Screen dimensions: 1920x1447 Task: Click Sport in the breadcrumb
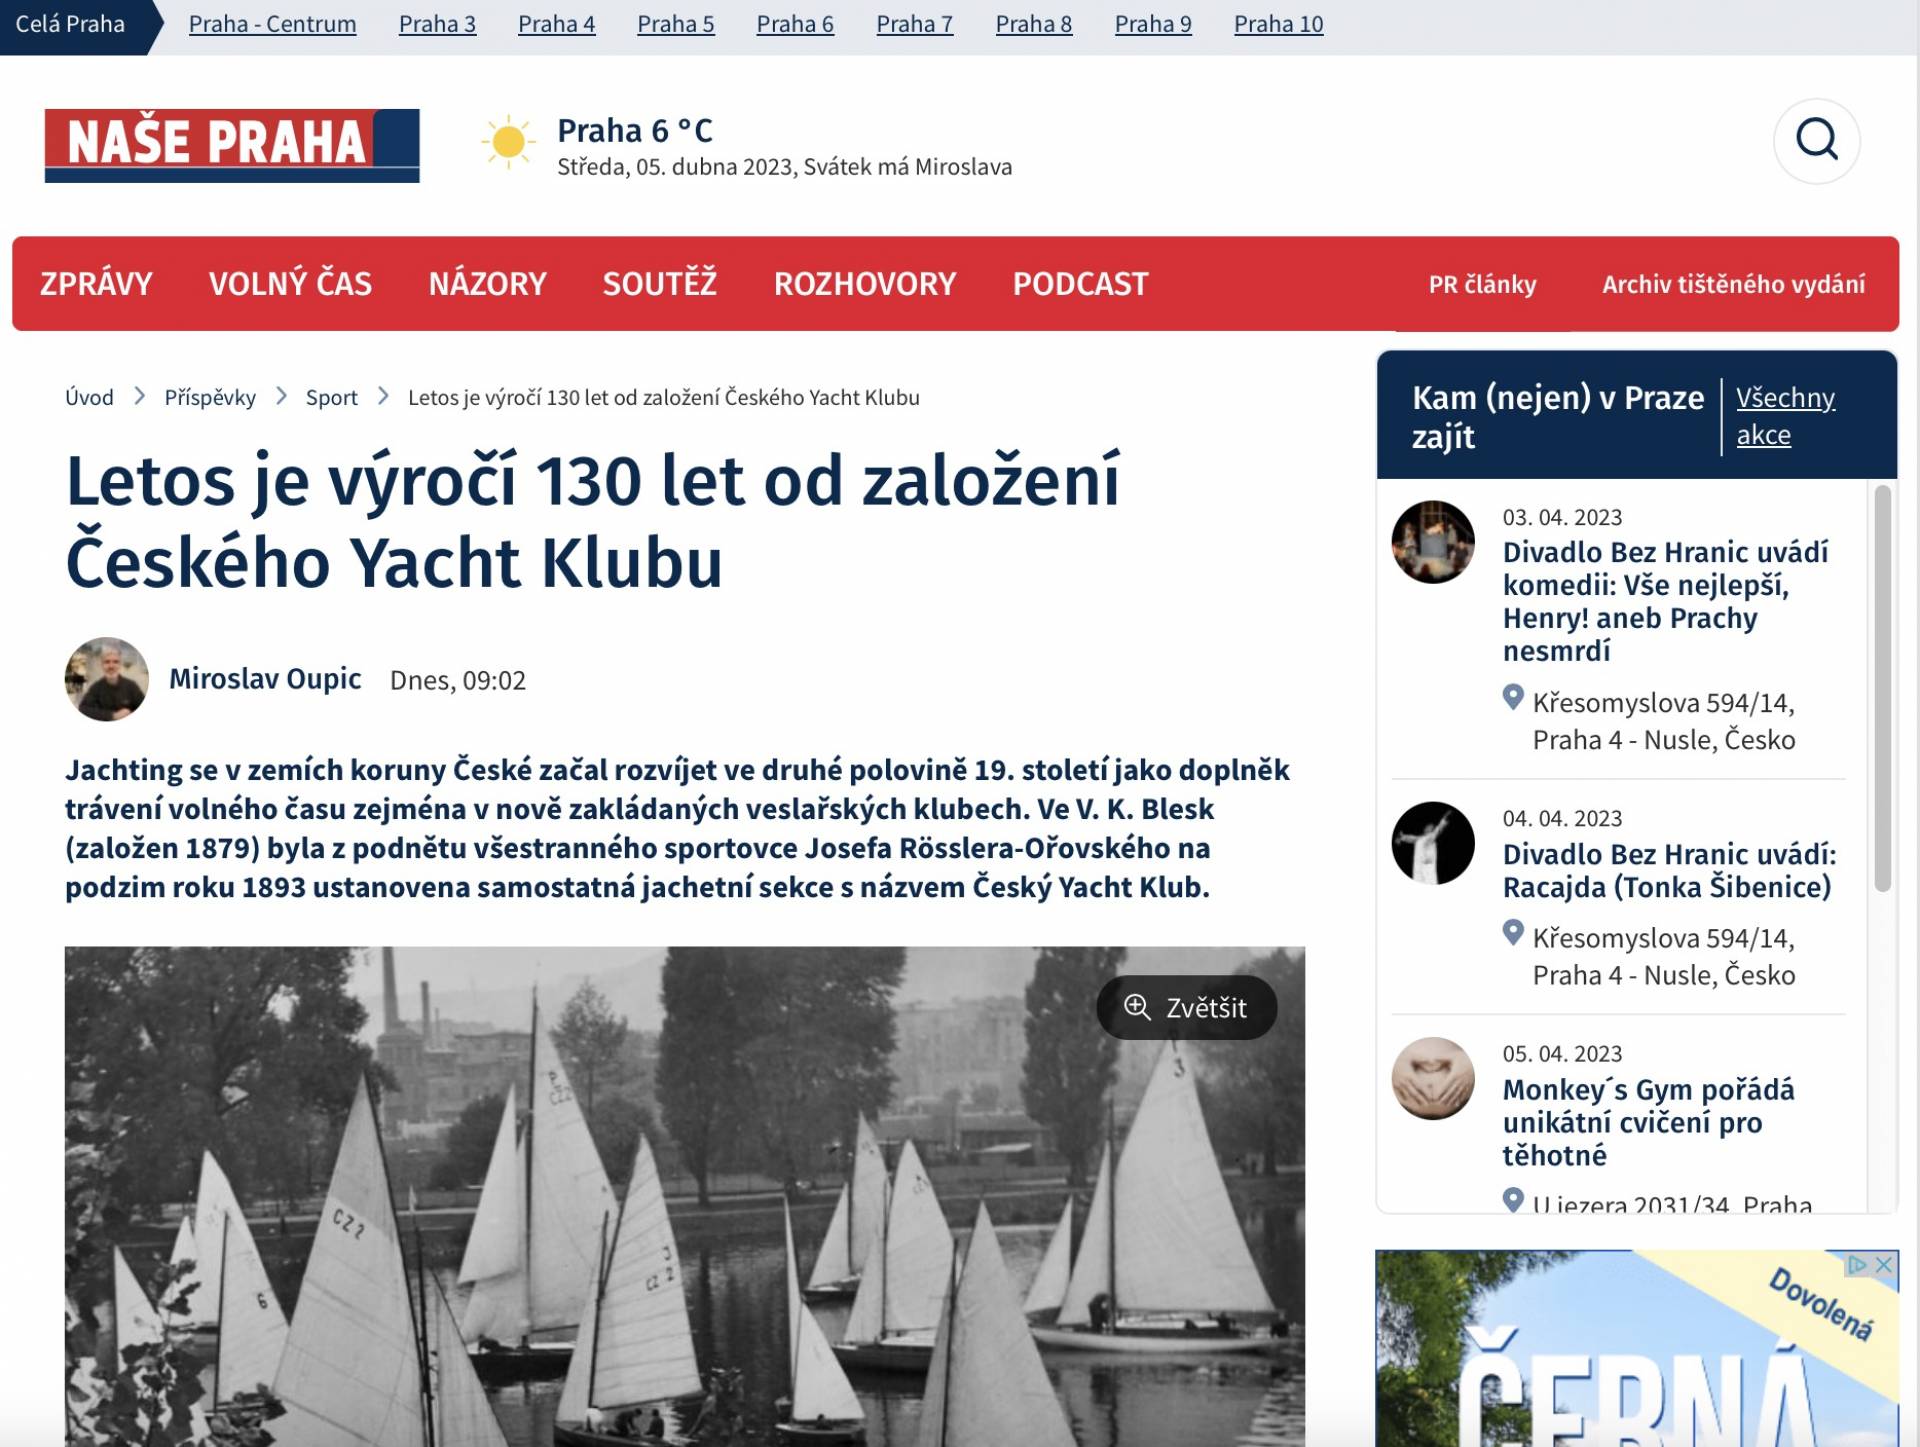pos(331,397)
